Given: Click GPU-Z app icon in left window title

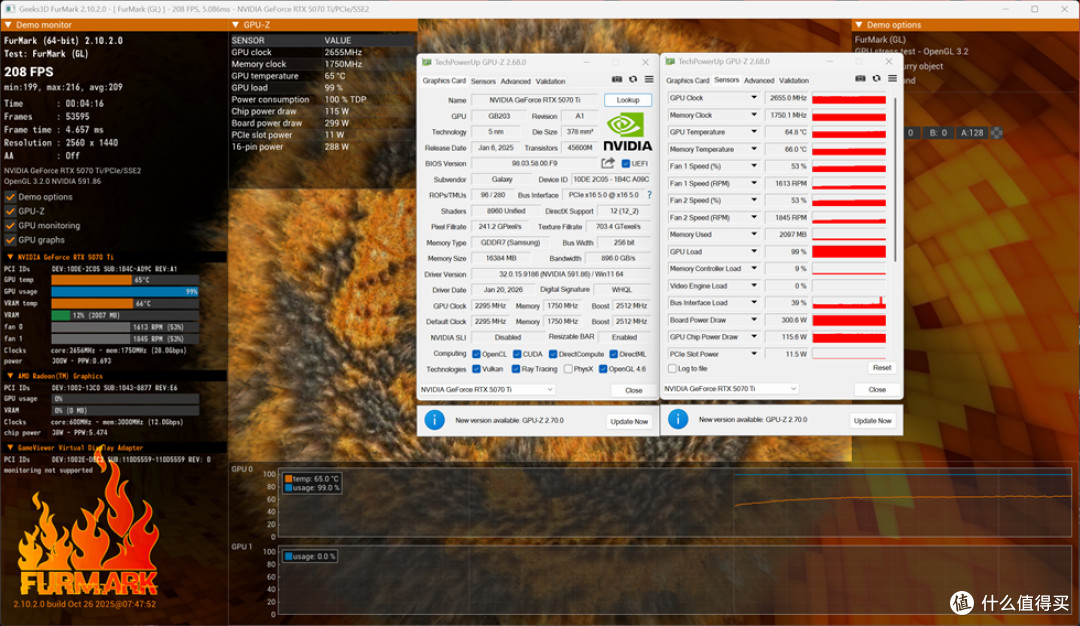Looking at the screenshot, I should (x=426, y=62).
